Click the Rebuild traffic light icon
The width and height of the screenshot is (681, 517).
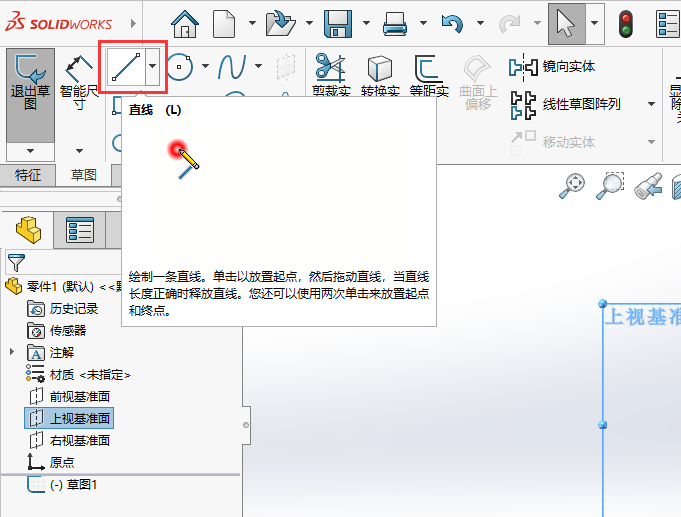point(625,24)
